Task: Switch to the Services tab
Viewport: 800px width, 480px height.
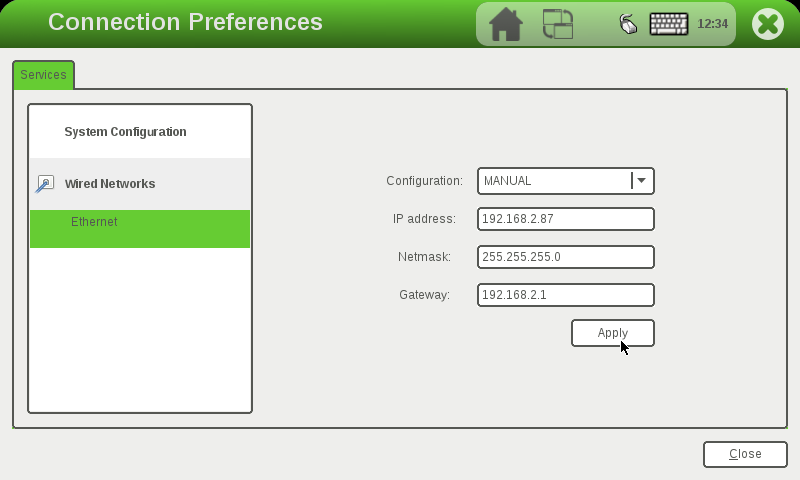Action: pyautogui.click(x=43, y=75)
